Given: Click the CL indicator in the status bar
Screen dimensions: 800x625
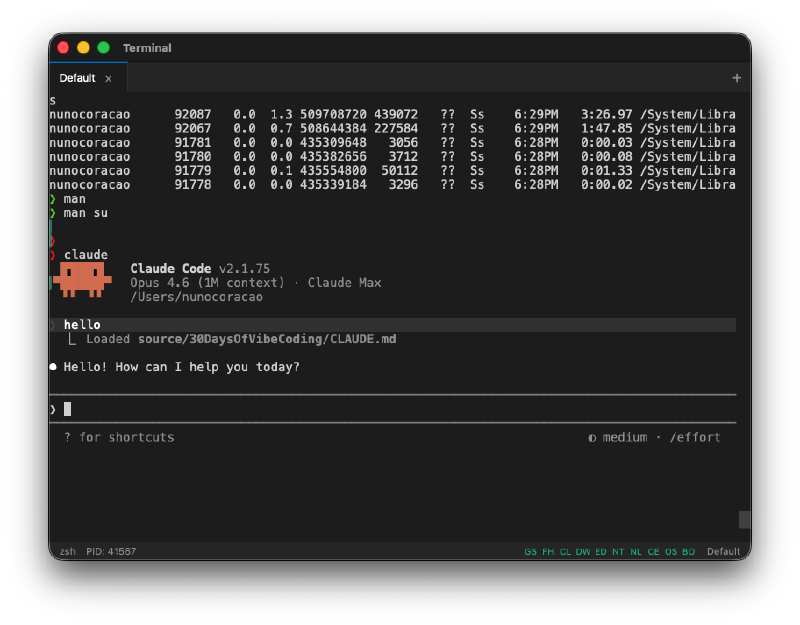Looking at the screenshot, I should [565, 552].
